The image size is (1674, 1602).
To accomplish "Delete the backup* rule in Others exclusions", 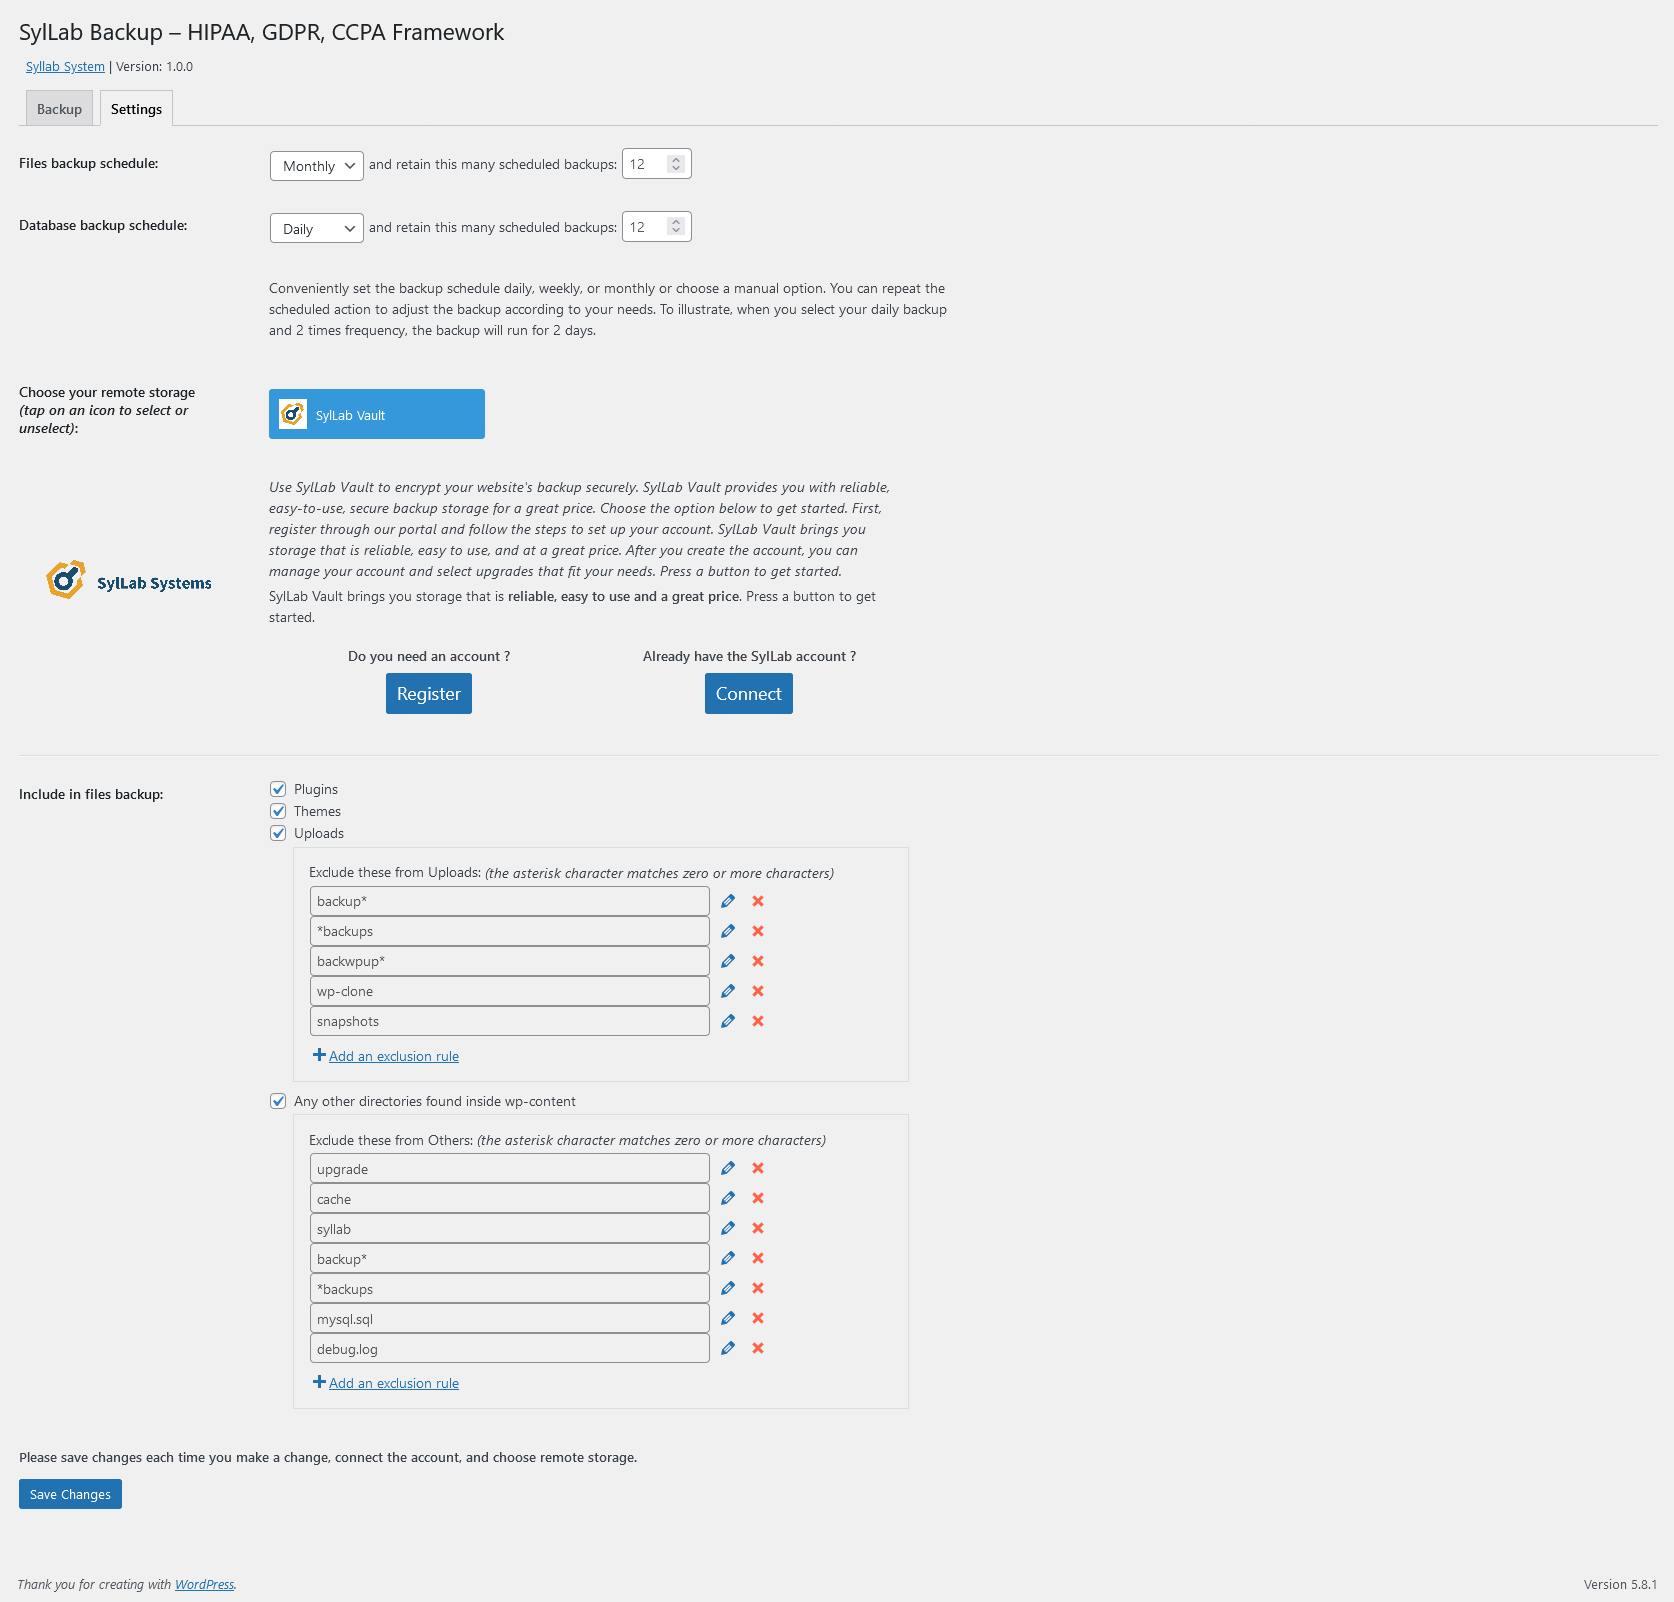I will (758, 1258).
